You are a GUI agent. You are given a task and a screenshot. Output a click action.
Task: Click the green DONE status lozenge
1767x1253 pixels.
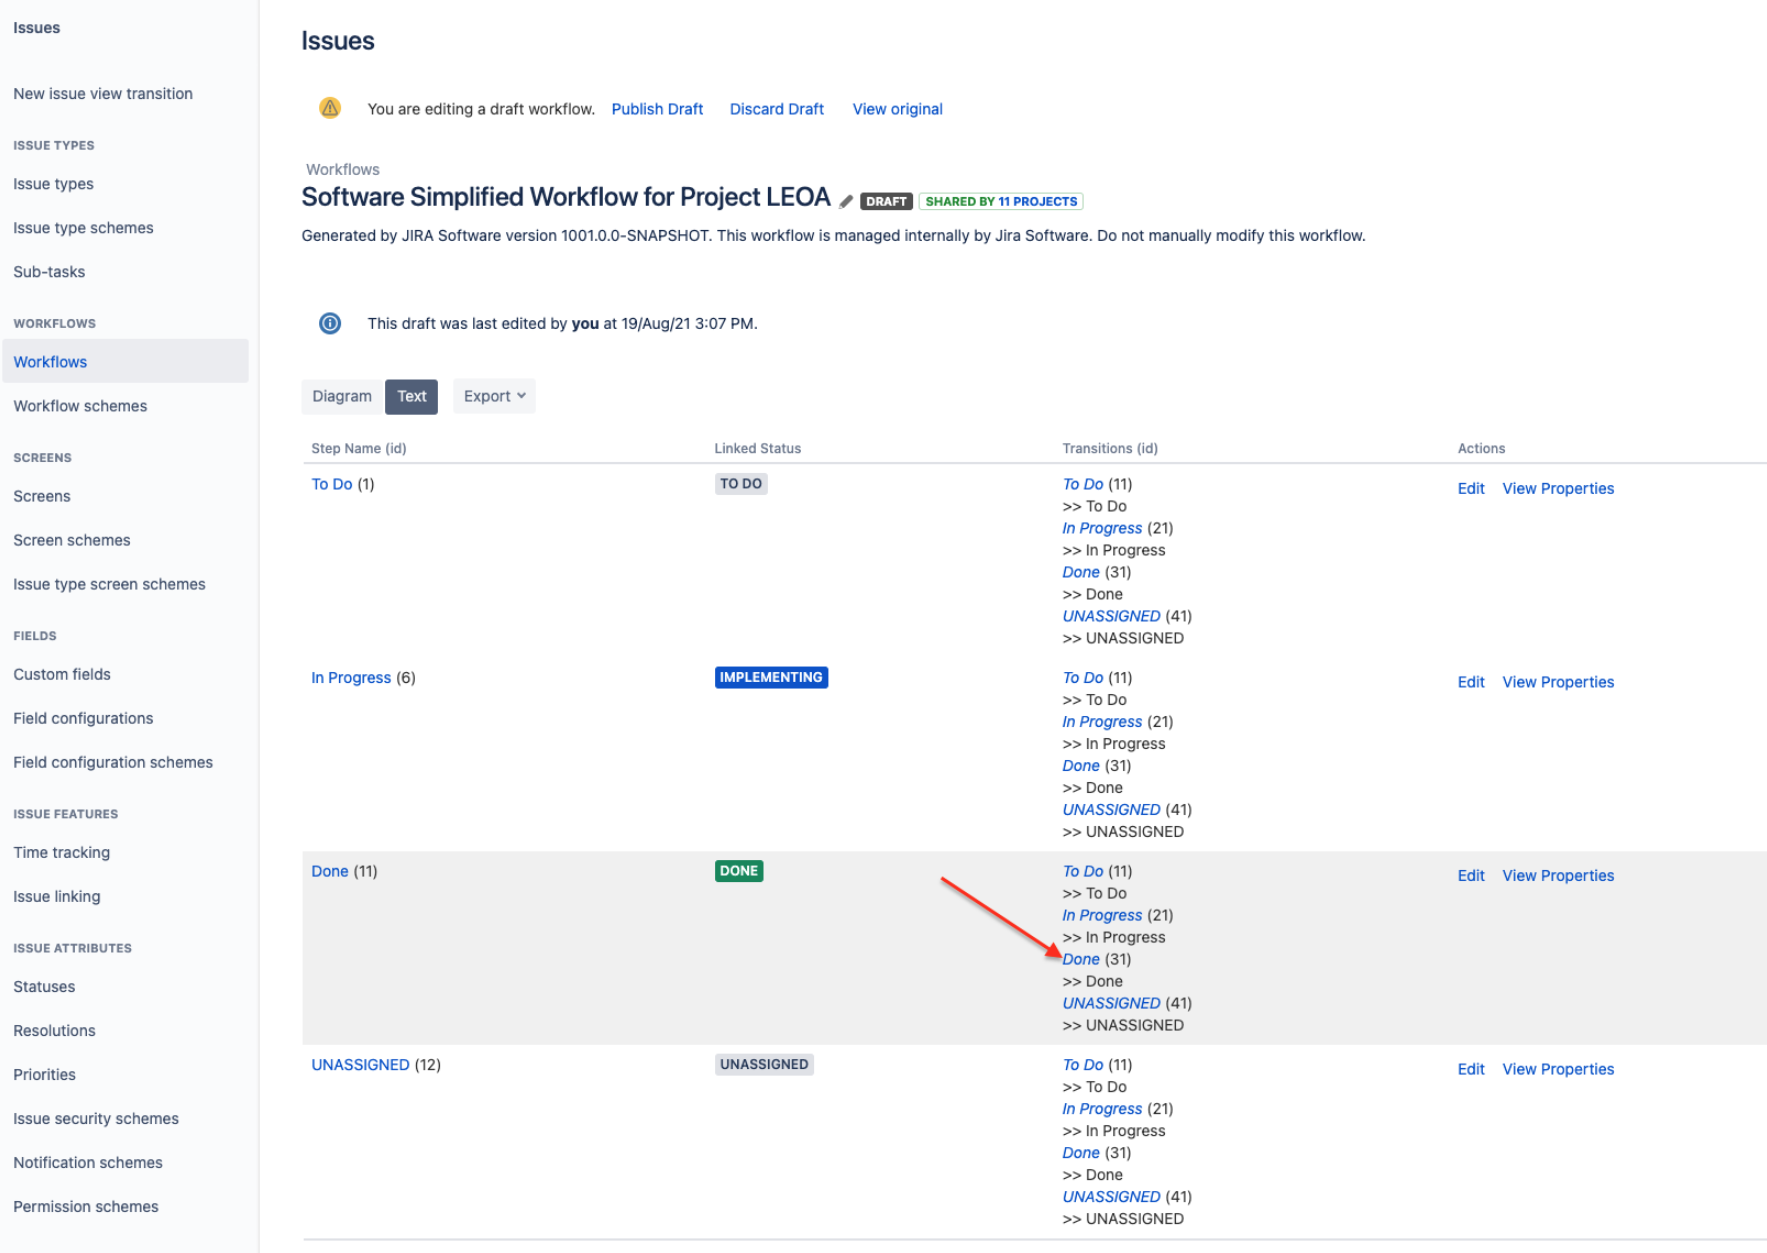[738, 870]
